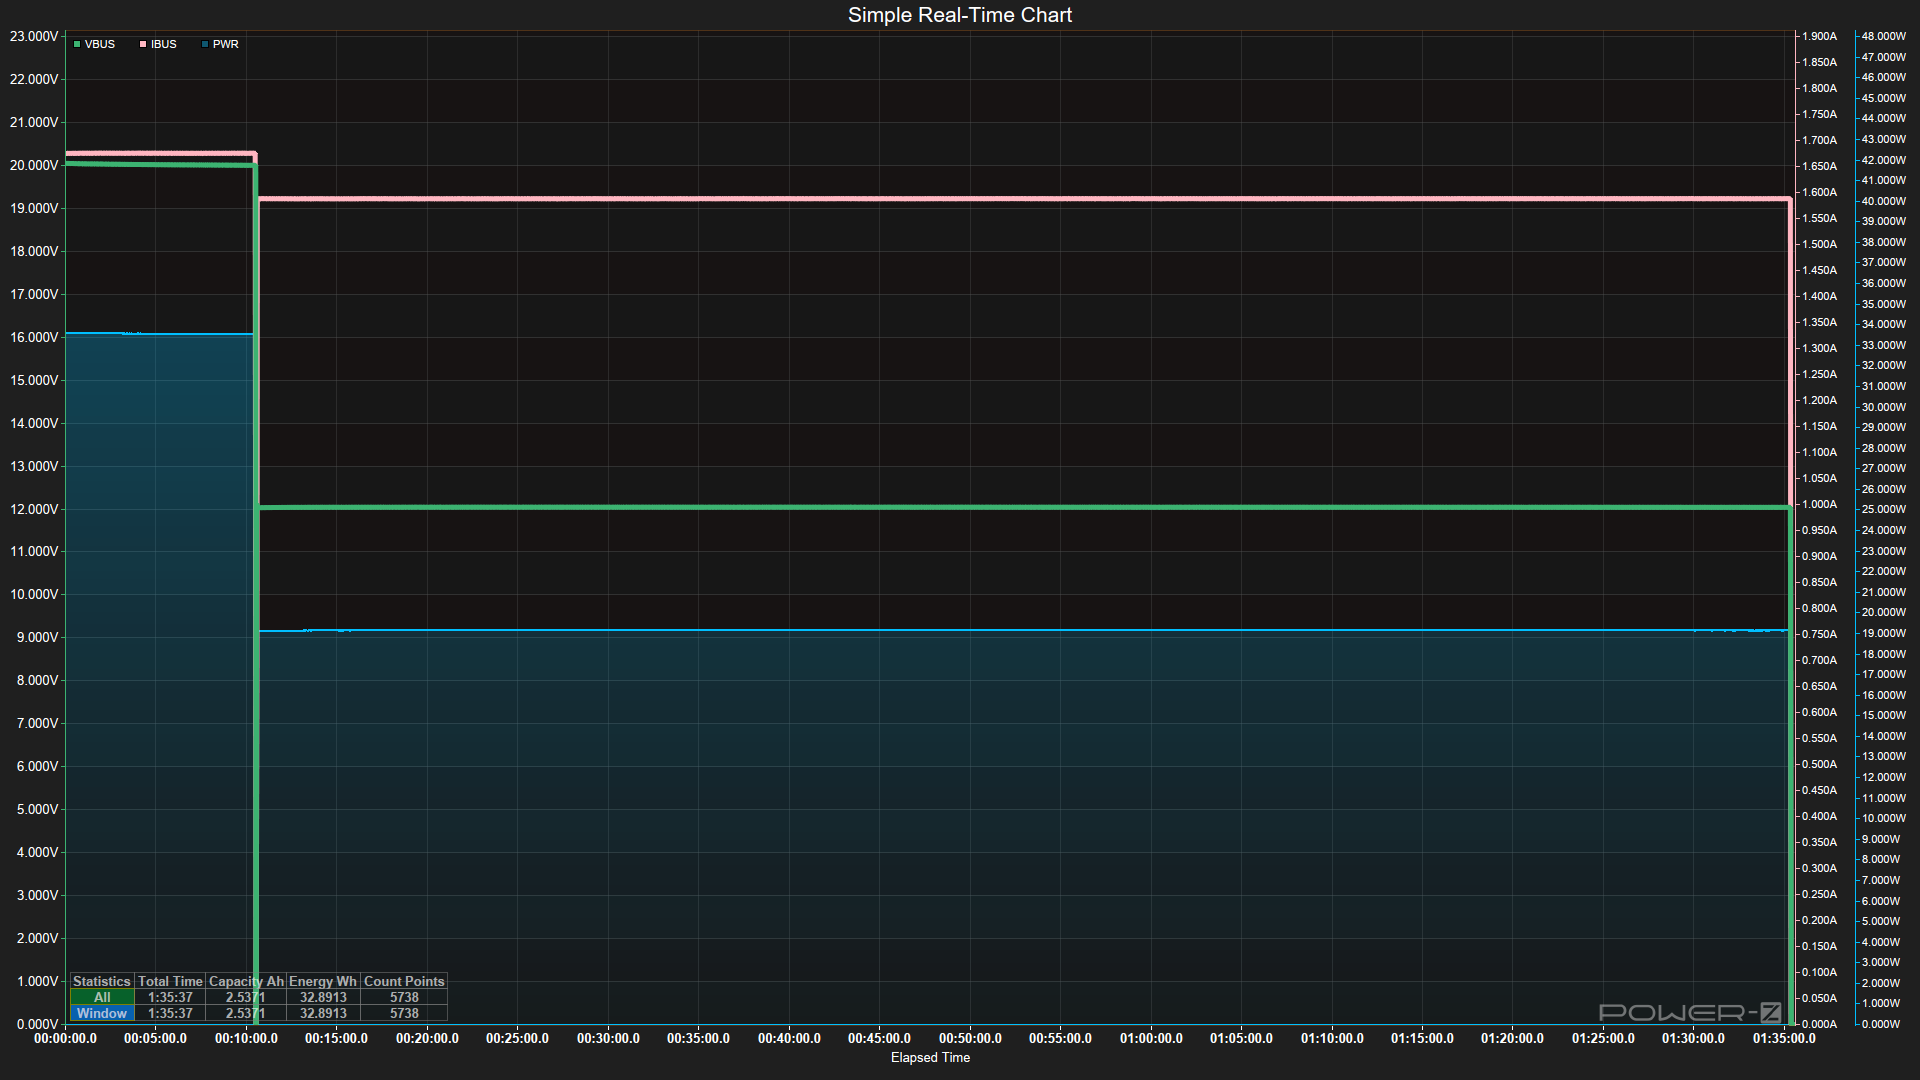The image size is (1920, 1080).
Task: Click the 48.000W power axis label
Action: [x=1884, y=36]
